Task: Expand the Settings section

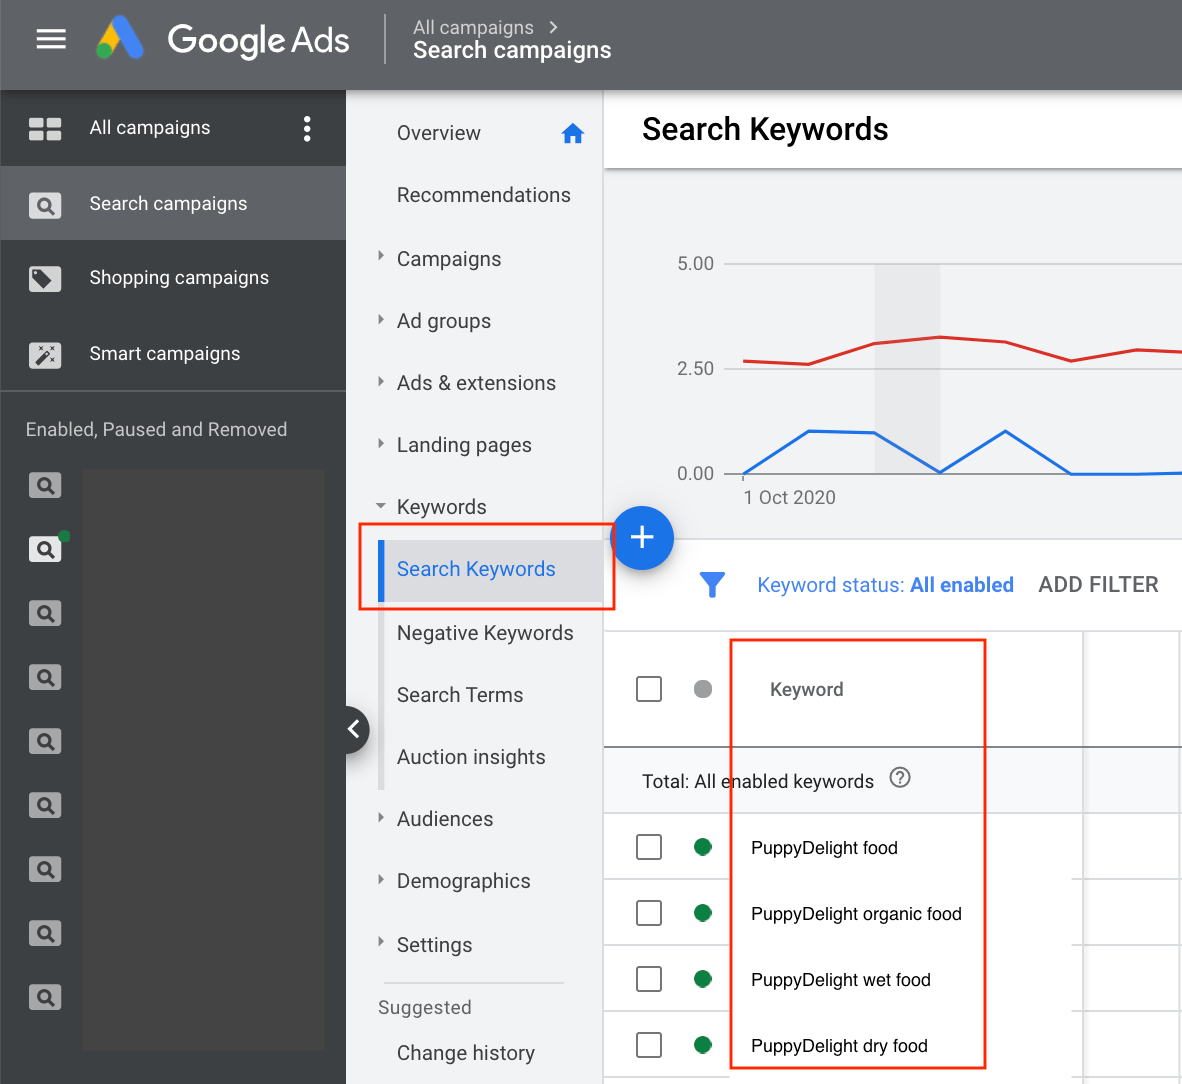Action: [381, 942]
